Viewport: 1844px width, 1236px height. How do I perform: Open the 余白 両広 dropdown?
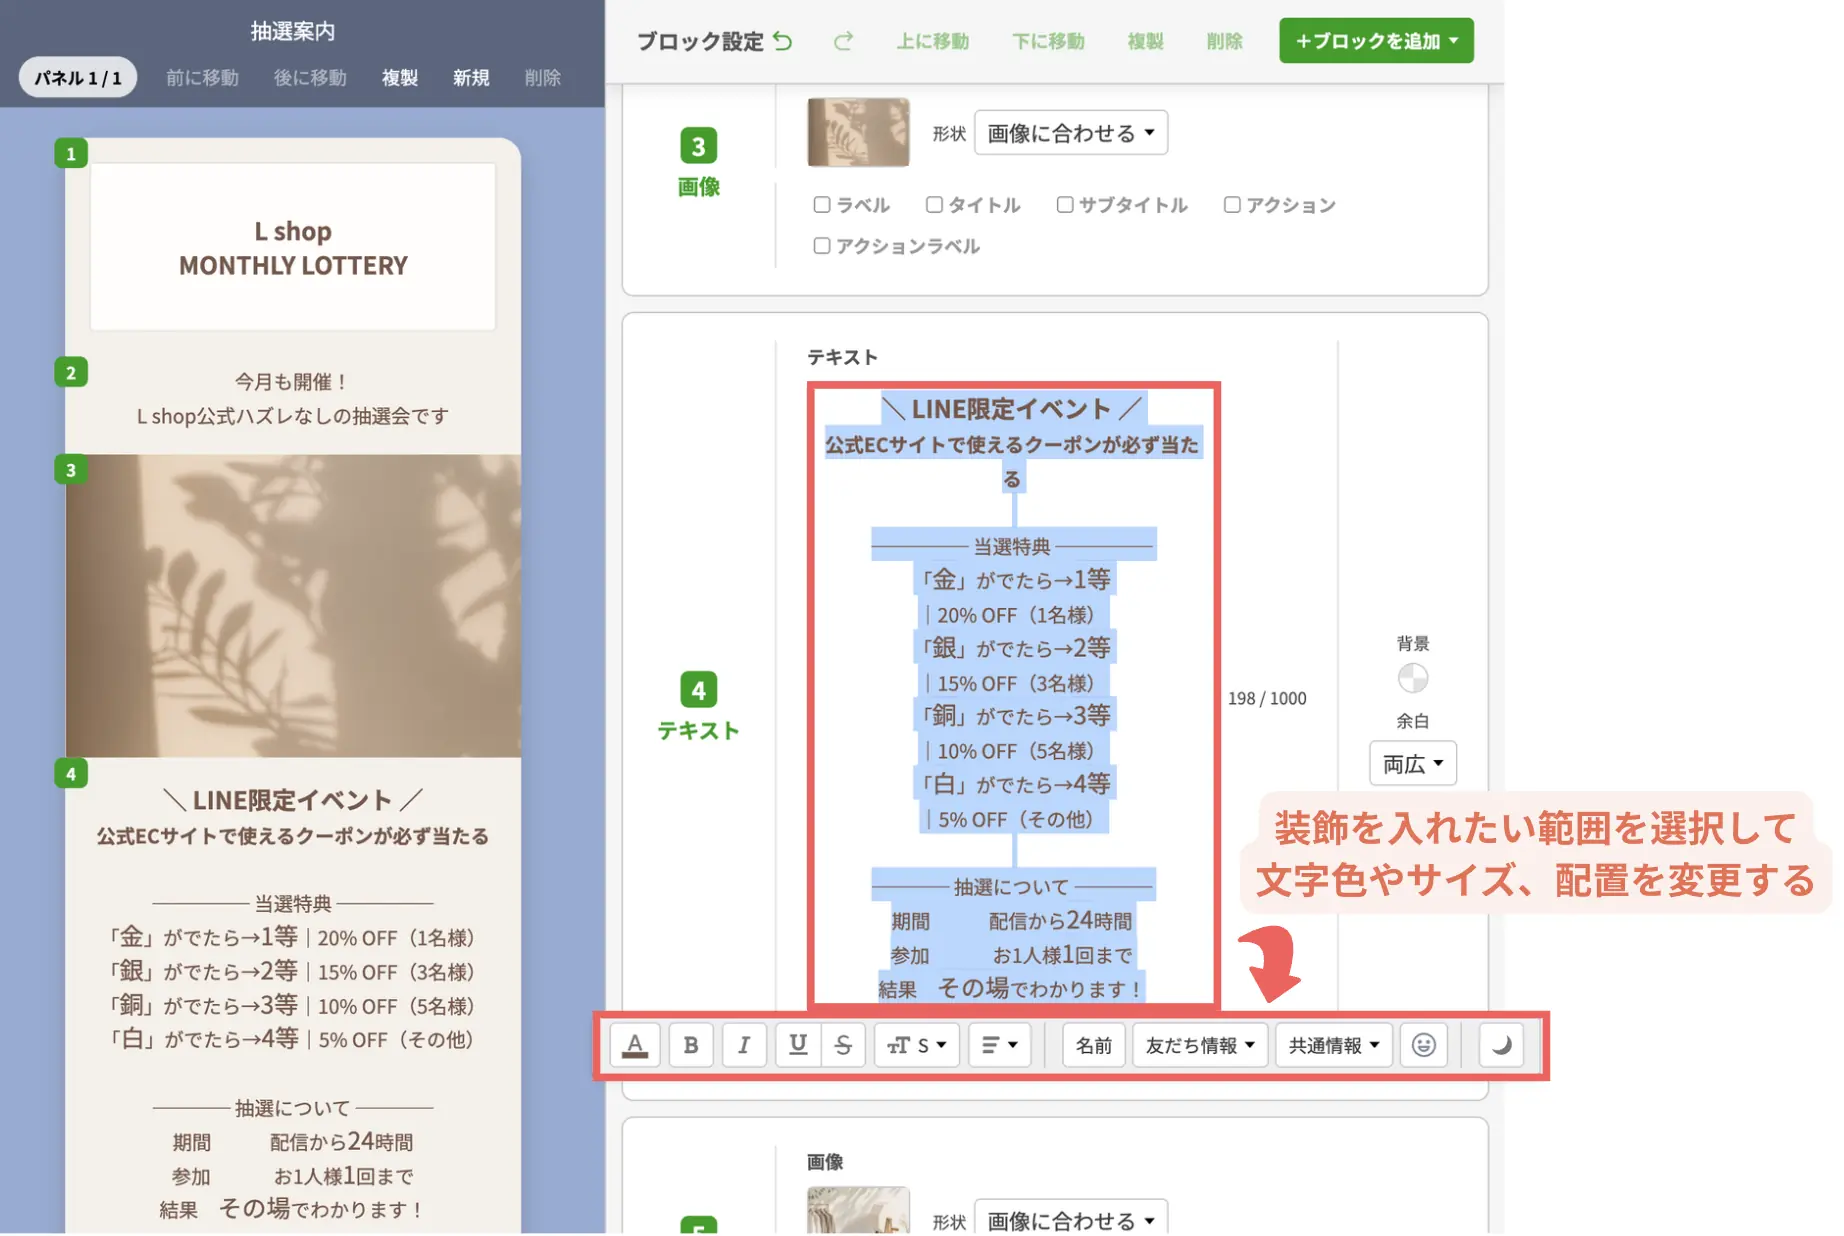tap(1413, 765)
